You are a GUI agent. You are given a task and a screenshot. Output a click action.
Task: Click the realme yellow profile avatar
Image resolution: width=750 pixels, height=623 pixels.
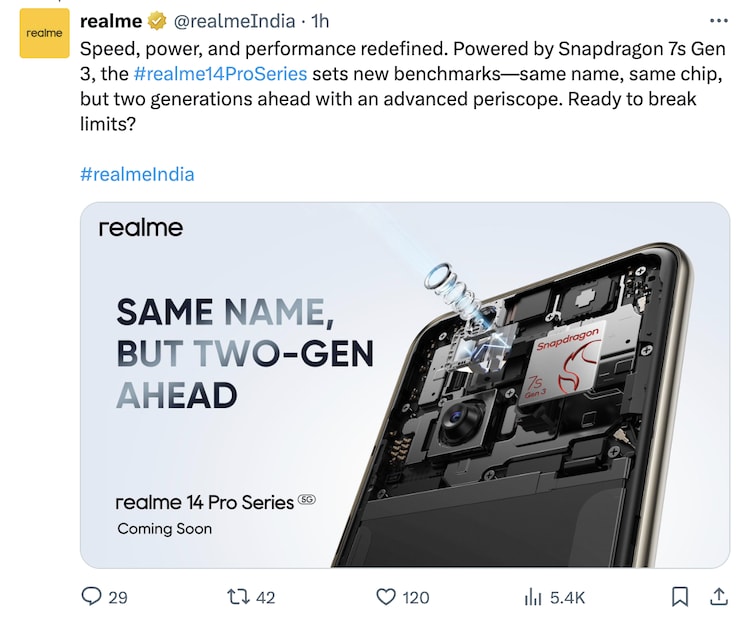44,34
